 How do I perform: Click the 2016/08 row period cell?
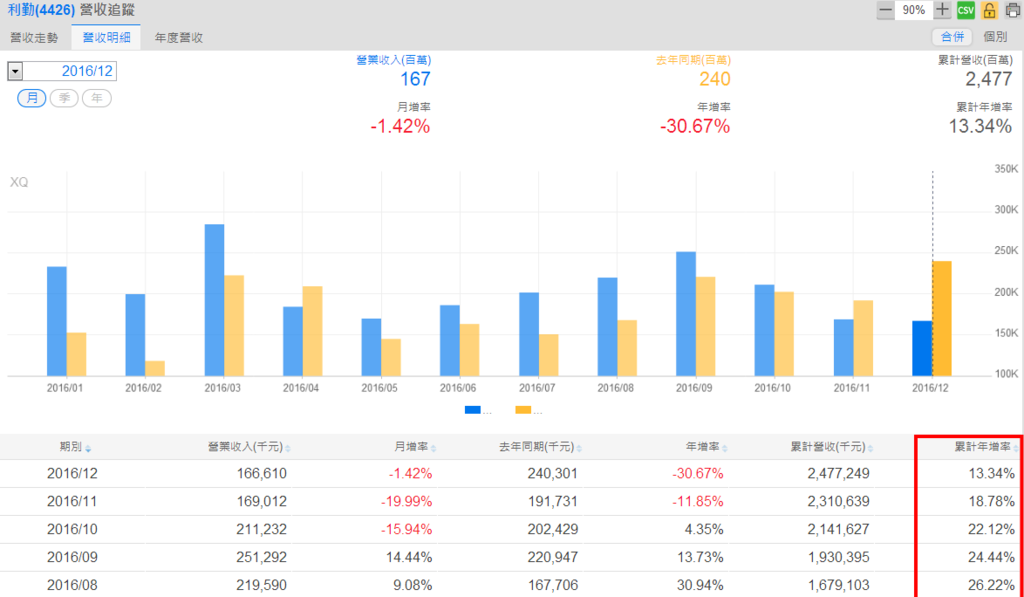pos(72,585)
